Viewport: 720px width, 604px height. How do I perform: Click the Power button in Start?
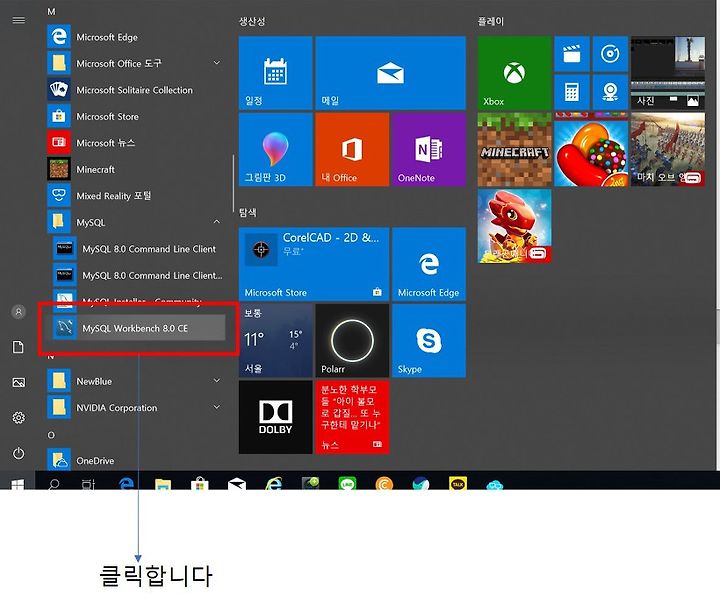click(x=18, y=453)
